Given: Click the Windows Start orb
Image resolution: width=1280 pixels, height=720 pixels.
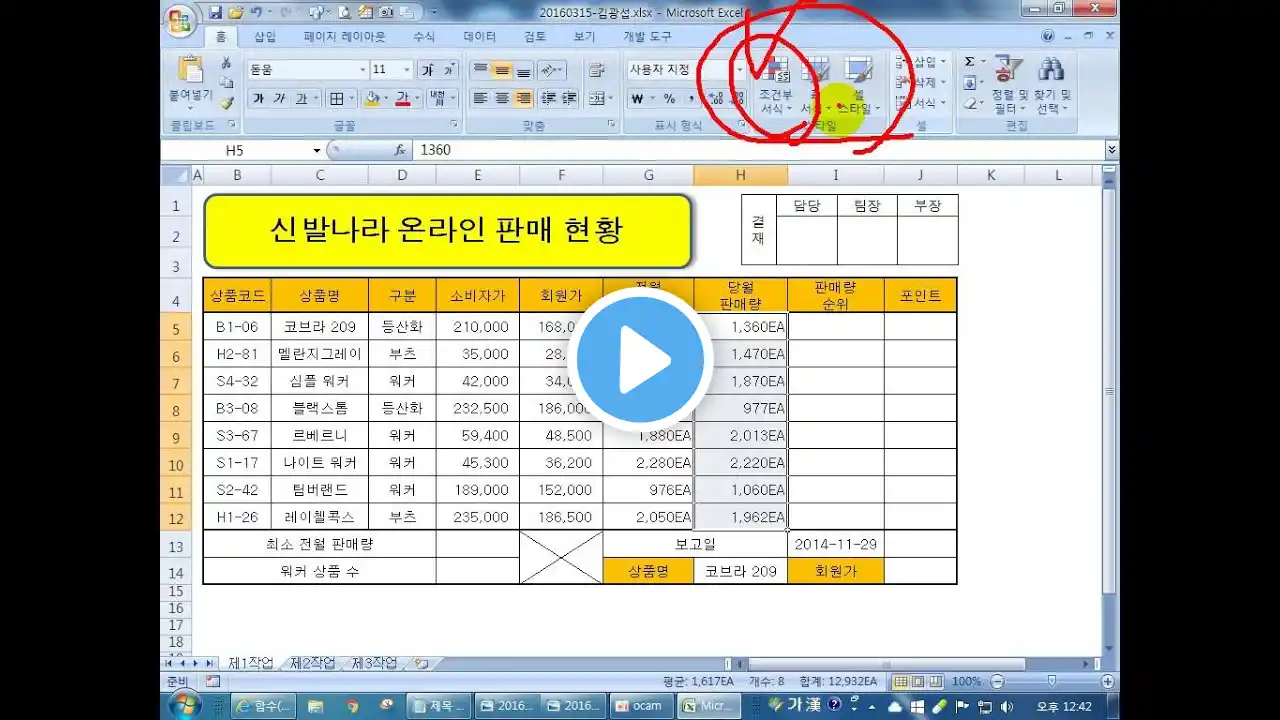Looking at the screenshot, I should pyautogui.click(x=185, y=705).
